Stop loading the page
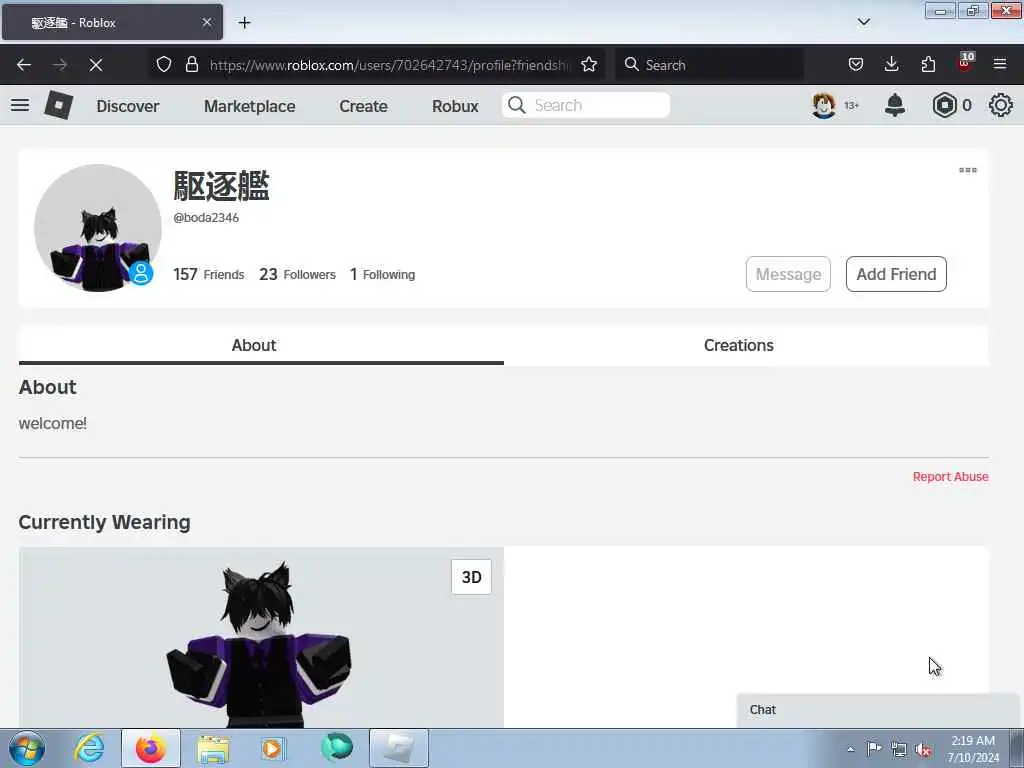 click(95, 65)
